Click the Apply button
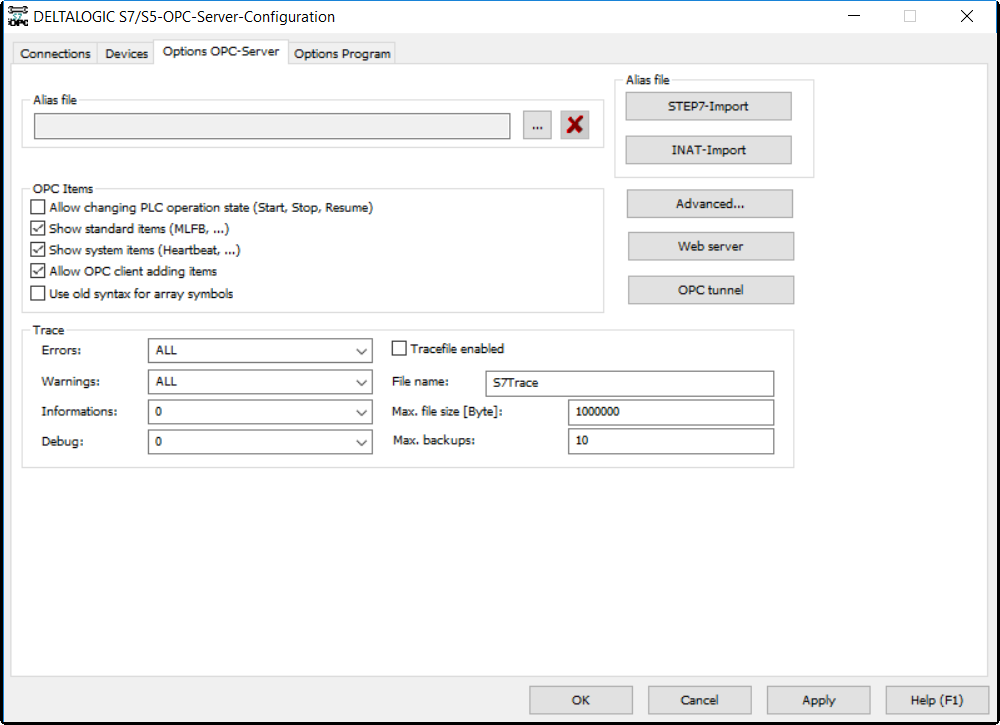The height and width of the screenshot is (725, 1000). (x=818, y=700)
